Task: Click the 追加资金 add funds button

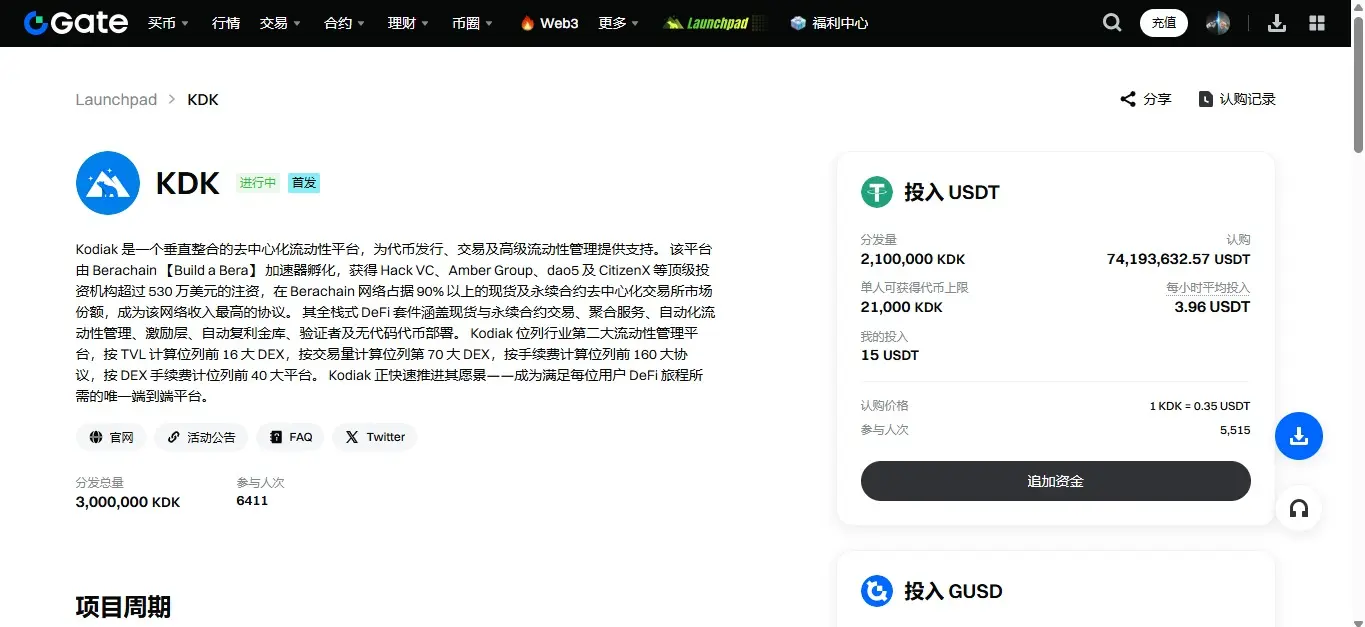Action: (x=1055, y=481)
